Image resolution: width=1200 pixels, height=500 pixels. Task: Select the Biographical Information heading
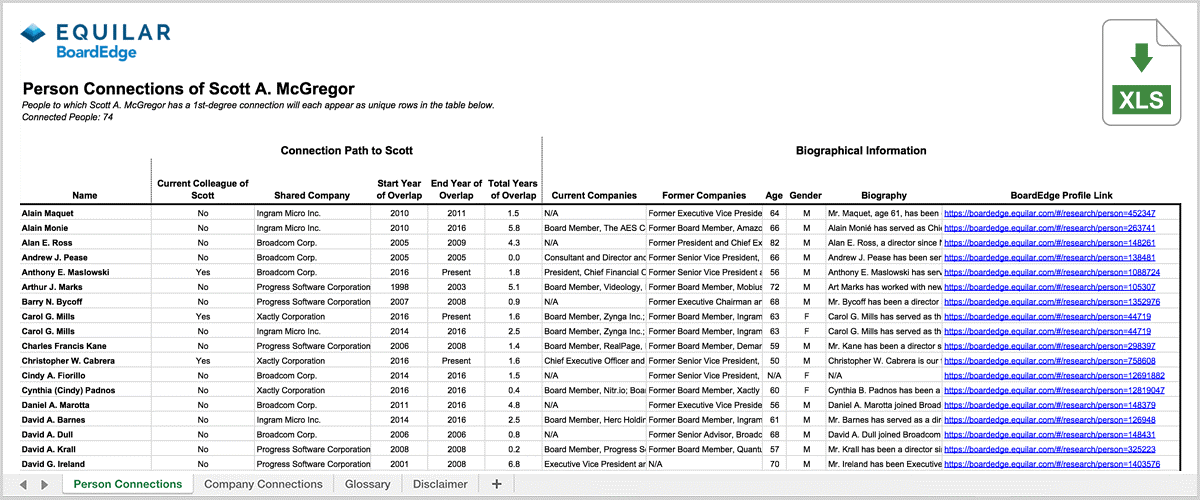(861, 151)
